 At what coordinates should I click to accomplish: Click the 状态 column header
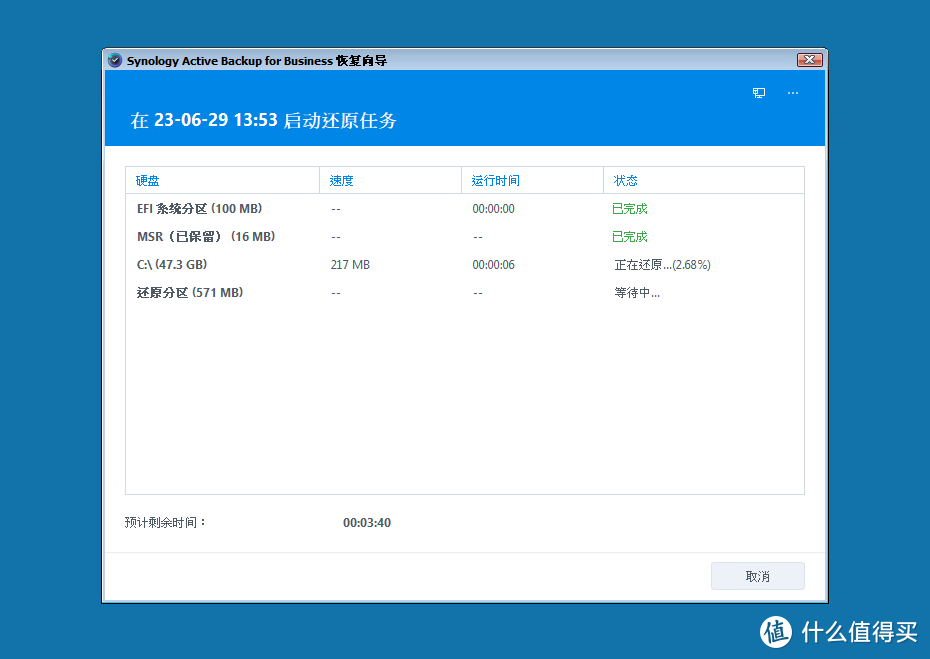pos(703,180)
